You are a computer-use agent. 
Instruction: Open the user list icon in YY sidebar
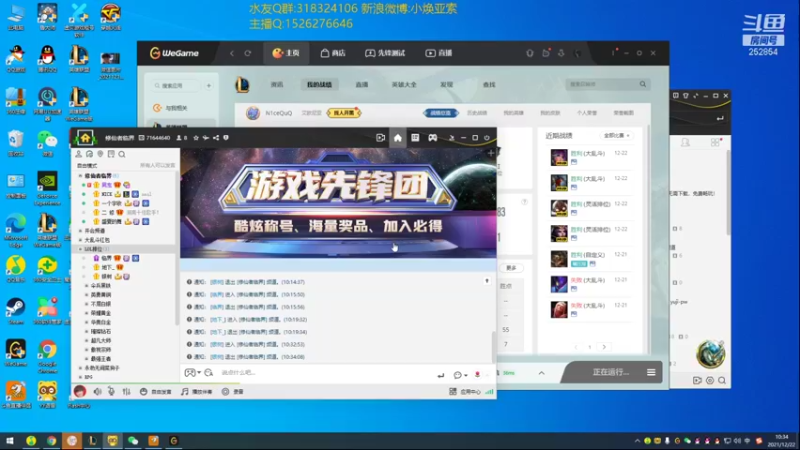pyautogui.click(x=79, y=154)
